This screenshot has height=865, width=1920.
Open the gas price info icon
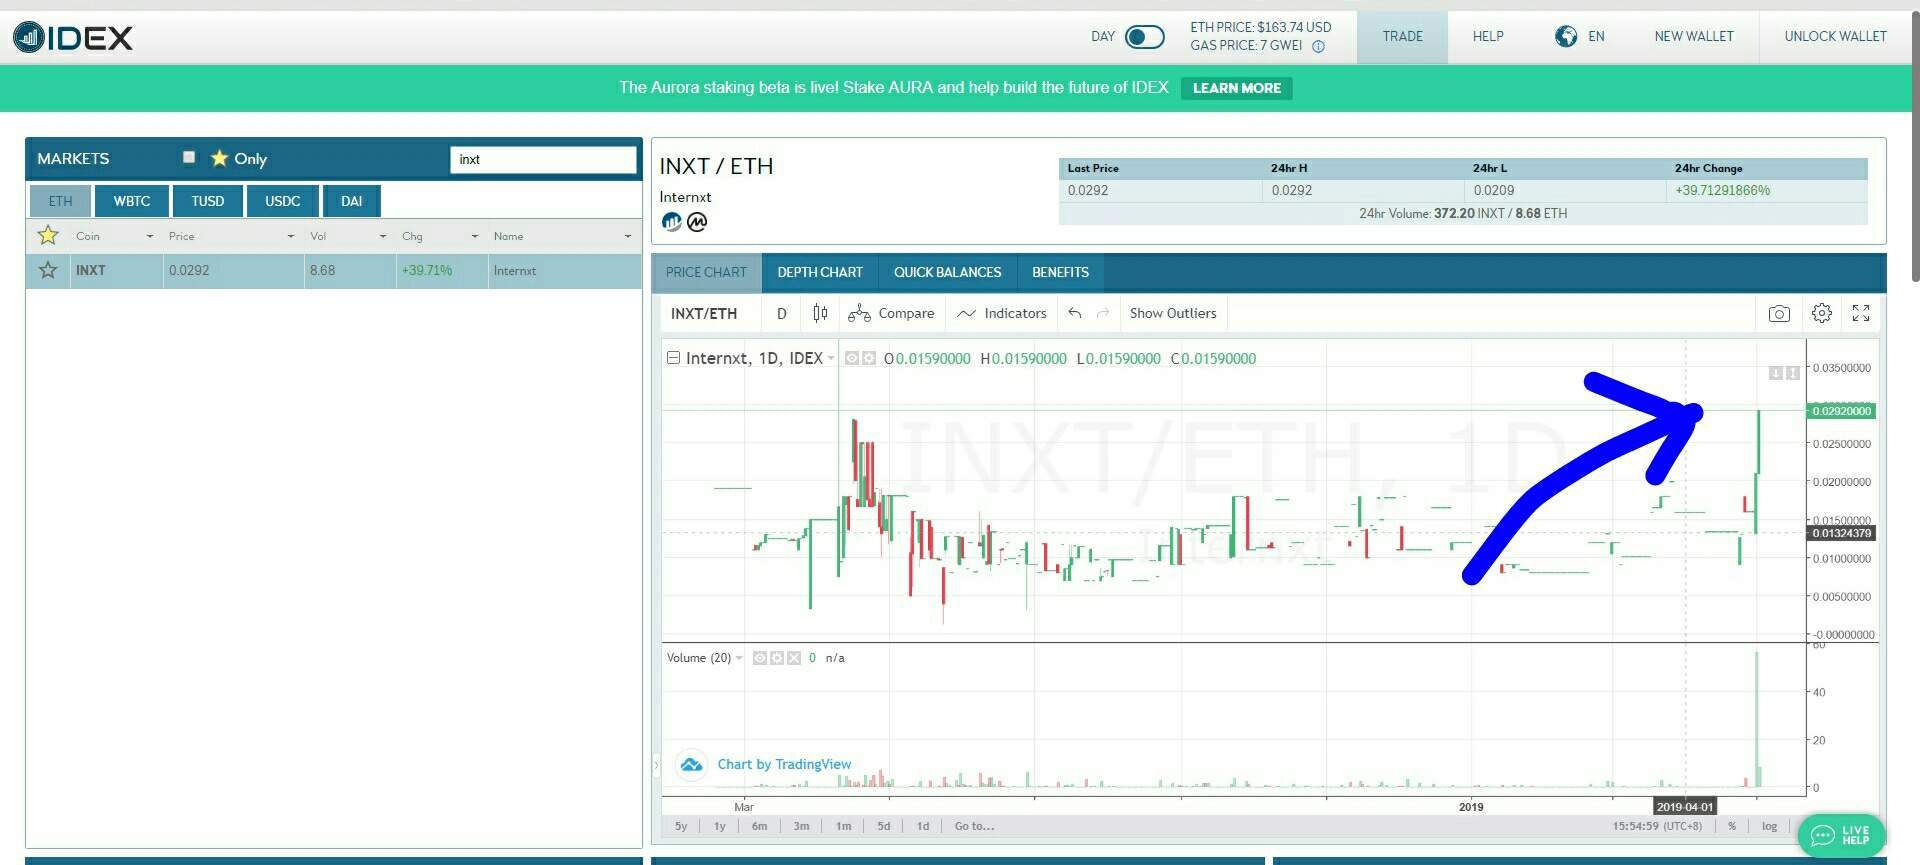point(1318,46)
